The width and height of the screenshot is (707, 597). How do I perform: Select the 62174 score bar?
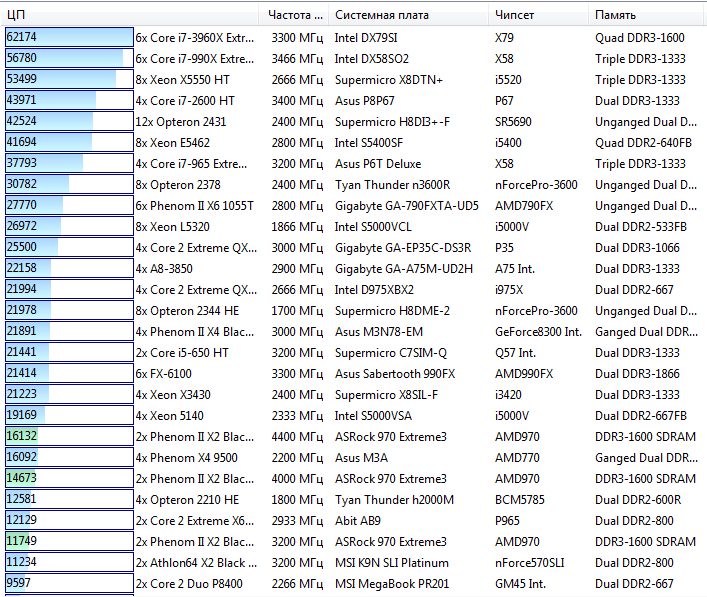click(69, 37)
